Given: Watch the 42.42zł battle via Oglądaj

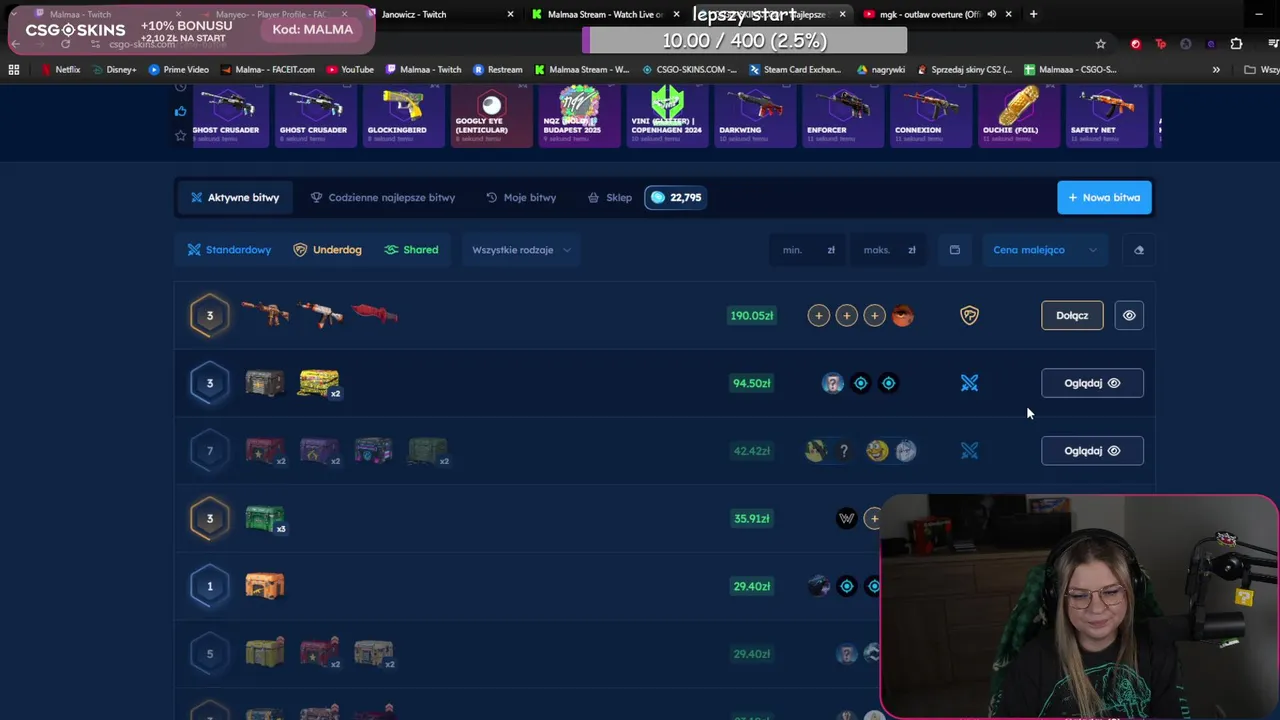Looking at the screenshot, I should point(1092,451).
